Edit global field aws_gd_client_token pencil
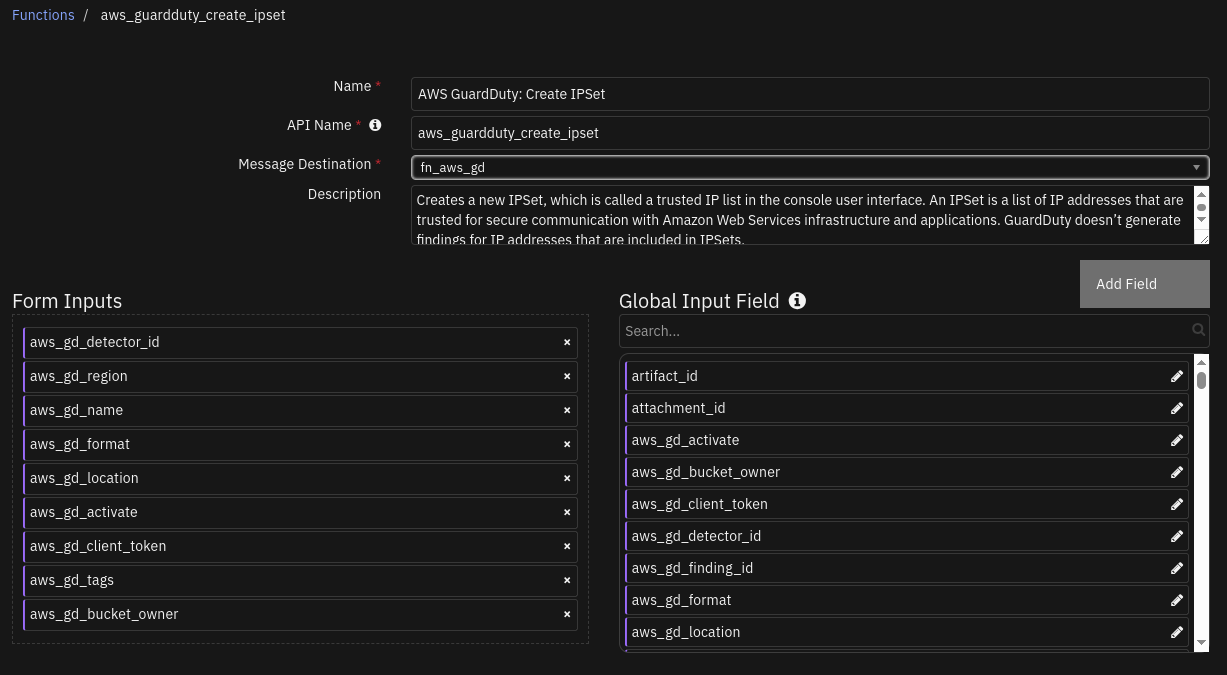Screen dimensions: 1227x675 pyautogui.click(x=1177, y=504)
